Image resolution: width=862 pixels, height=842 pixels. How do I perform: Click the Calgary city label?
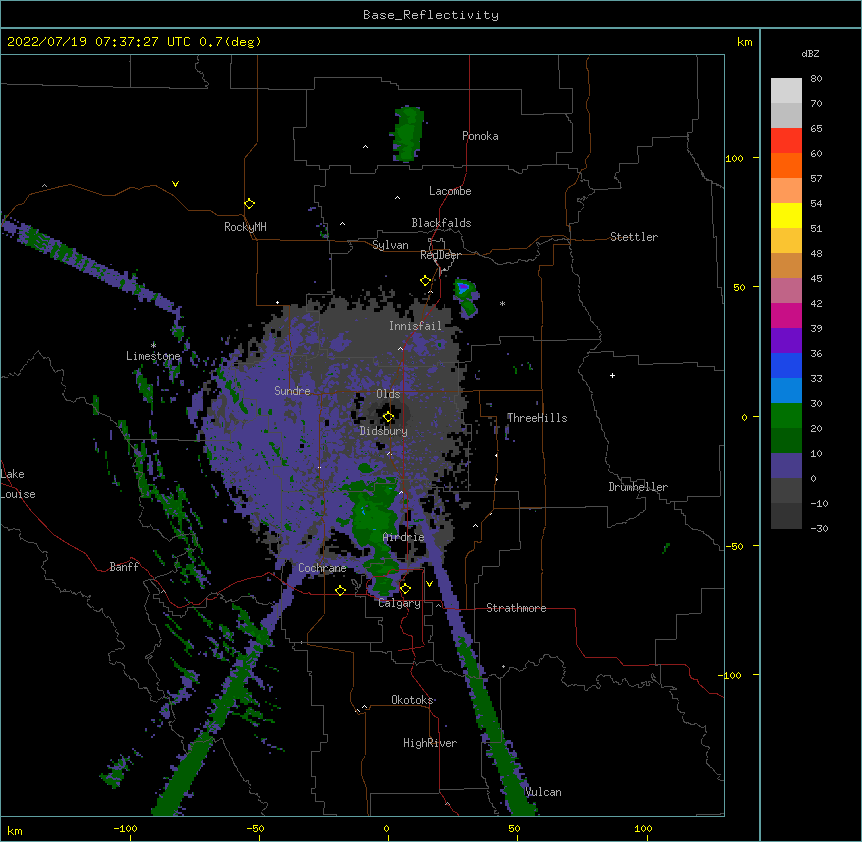399,603
